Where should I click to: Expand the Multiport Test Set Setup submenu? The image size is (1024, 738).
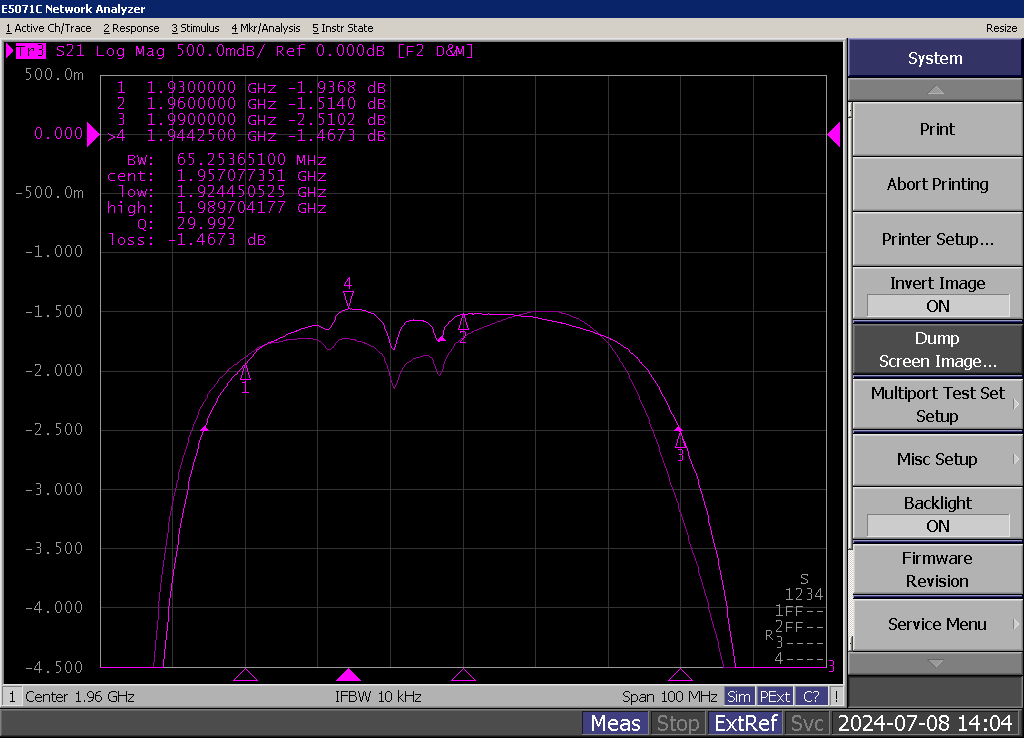pos(936,404)
